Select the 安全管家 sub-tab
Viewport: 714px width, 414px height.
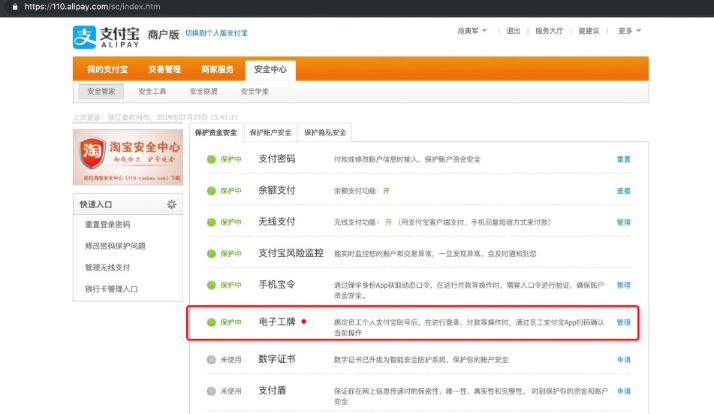pyautogui.click(x=101, y=91)
